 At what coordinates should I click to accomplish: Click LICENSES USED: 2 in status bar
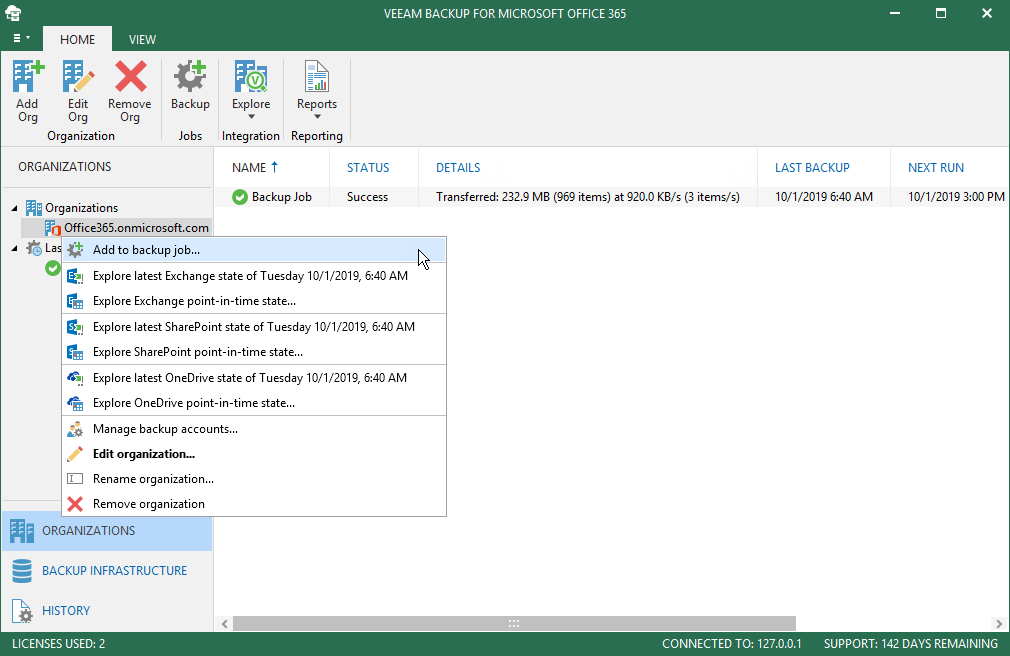[x=59, y=644]
